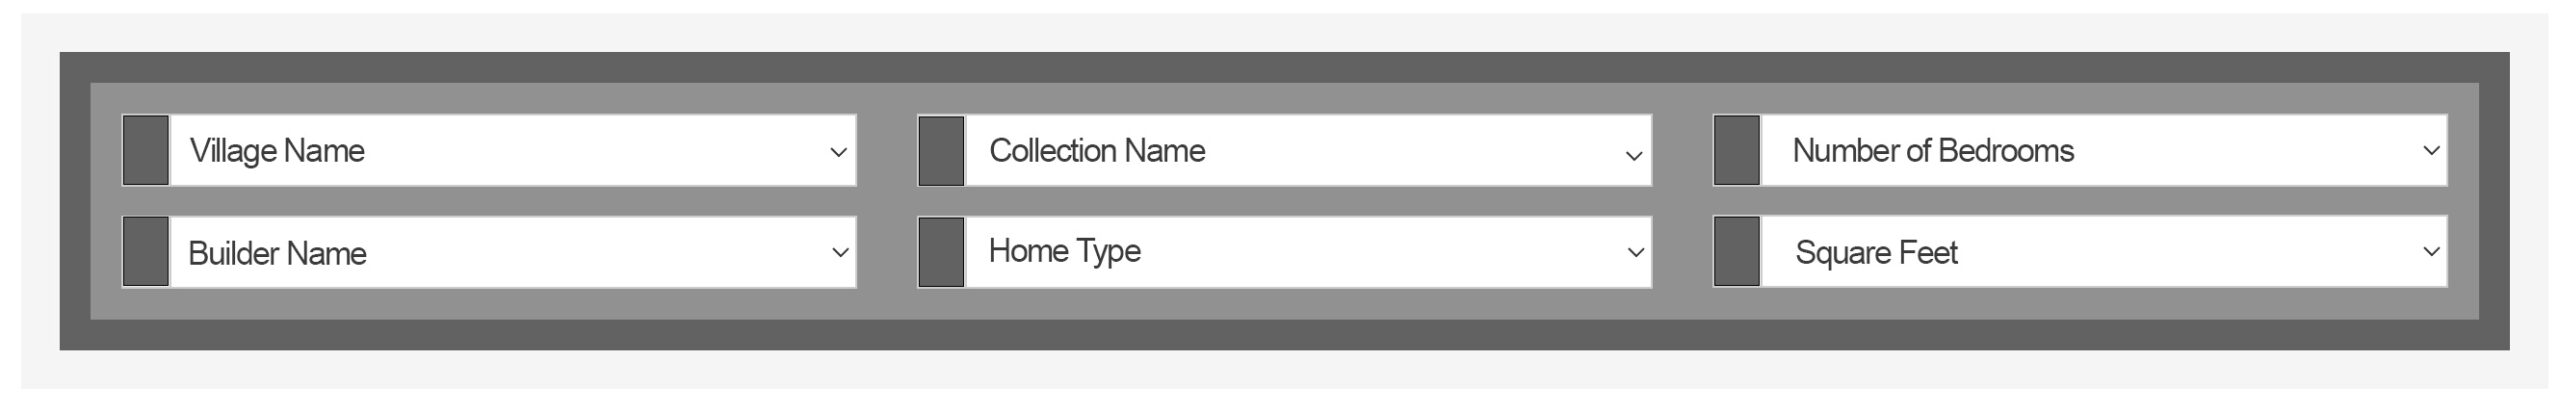
Task: Open the Home Type dropdown
Action: point(1308,252)
